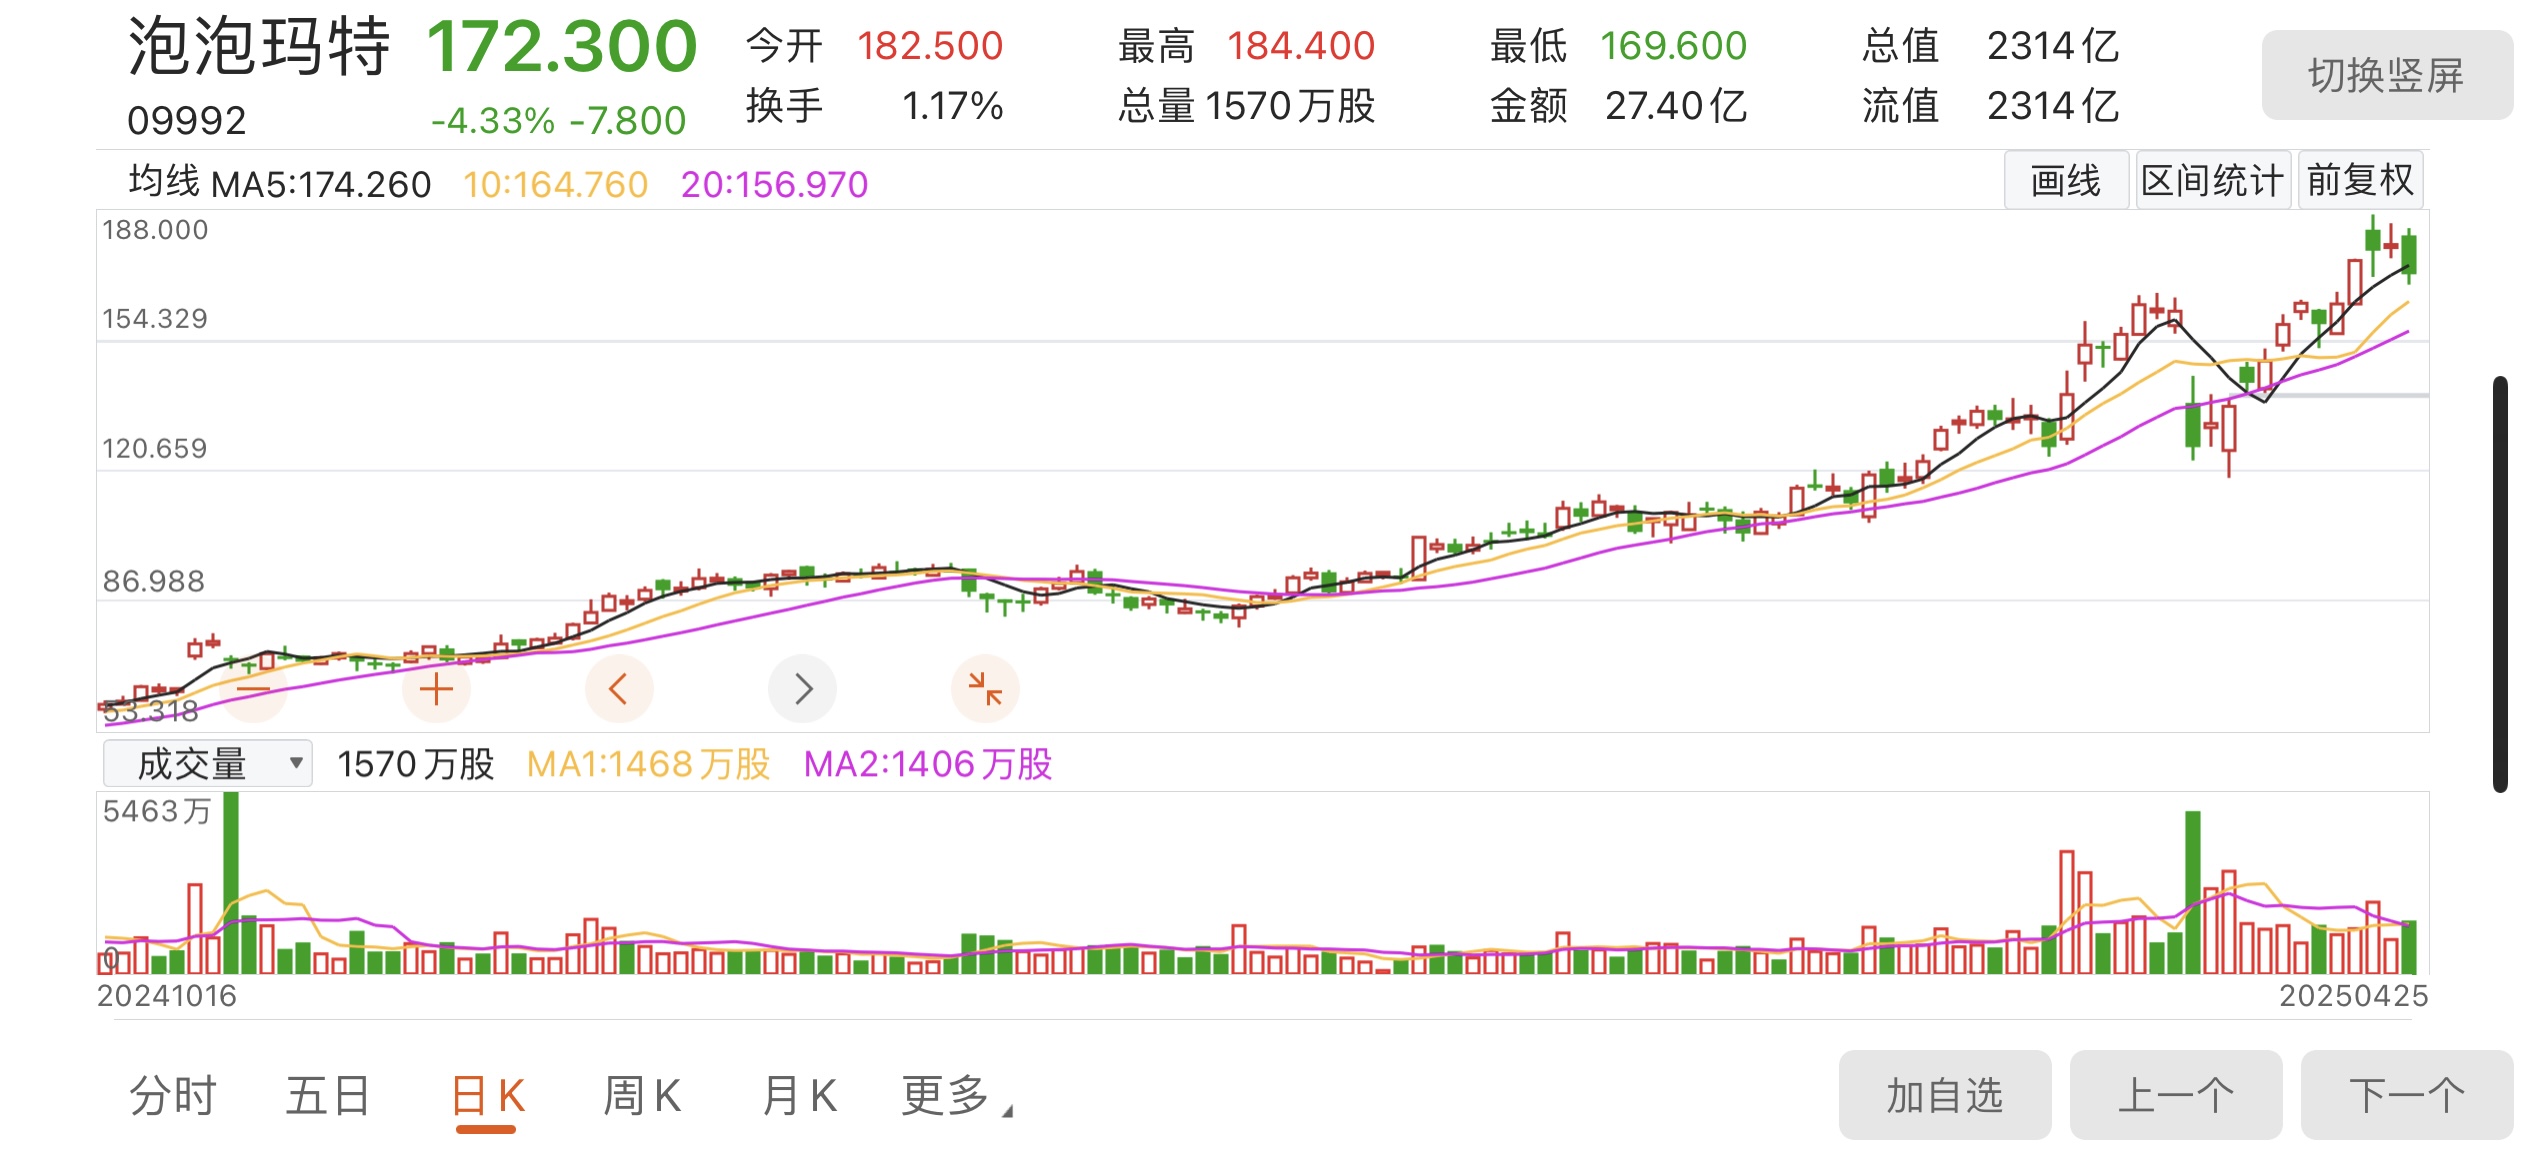Tap the 画线 drawing button
Viewport: 2532px width, 1170px height.
tap(2066, 181)
